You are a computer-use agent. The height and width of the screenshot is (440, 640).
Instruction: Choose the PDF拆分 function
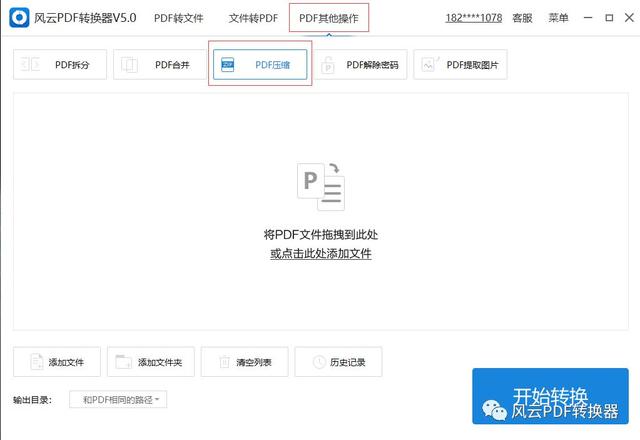coord(60,64)
